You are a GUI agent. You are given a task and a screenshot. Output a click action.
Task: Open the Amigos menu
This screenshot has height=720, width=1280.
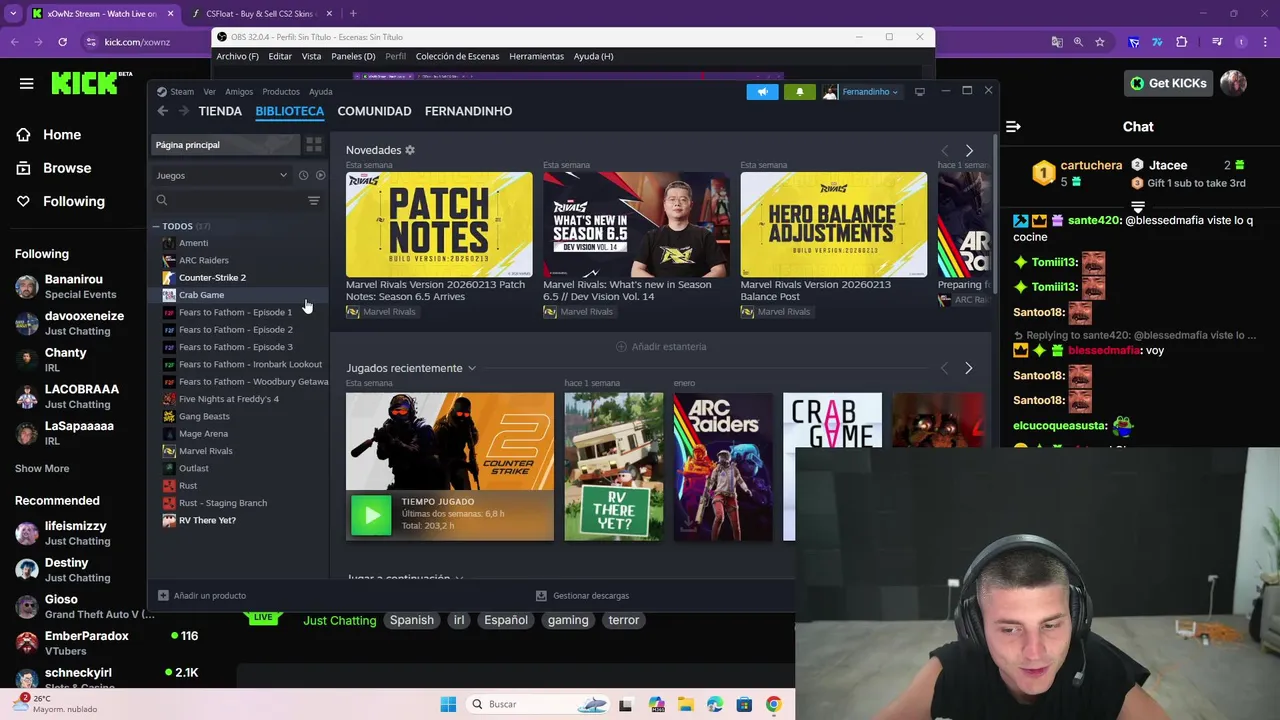[239, 92]
